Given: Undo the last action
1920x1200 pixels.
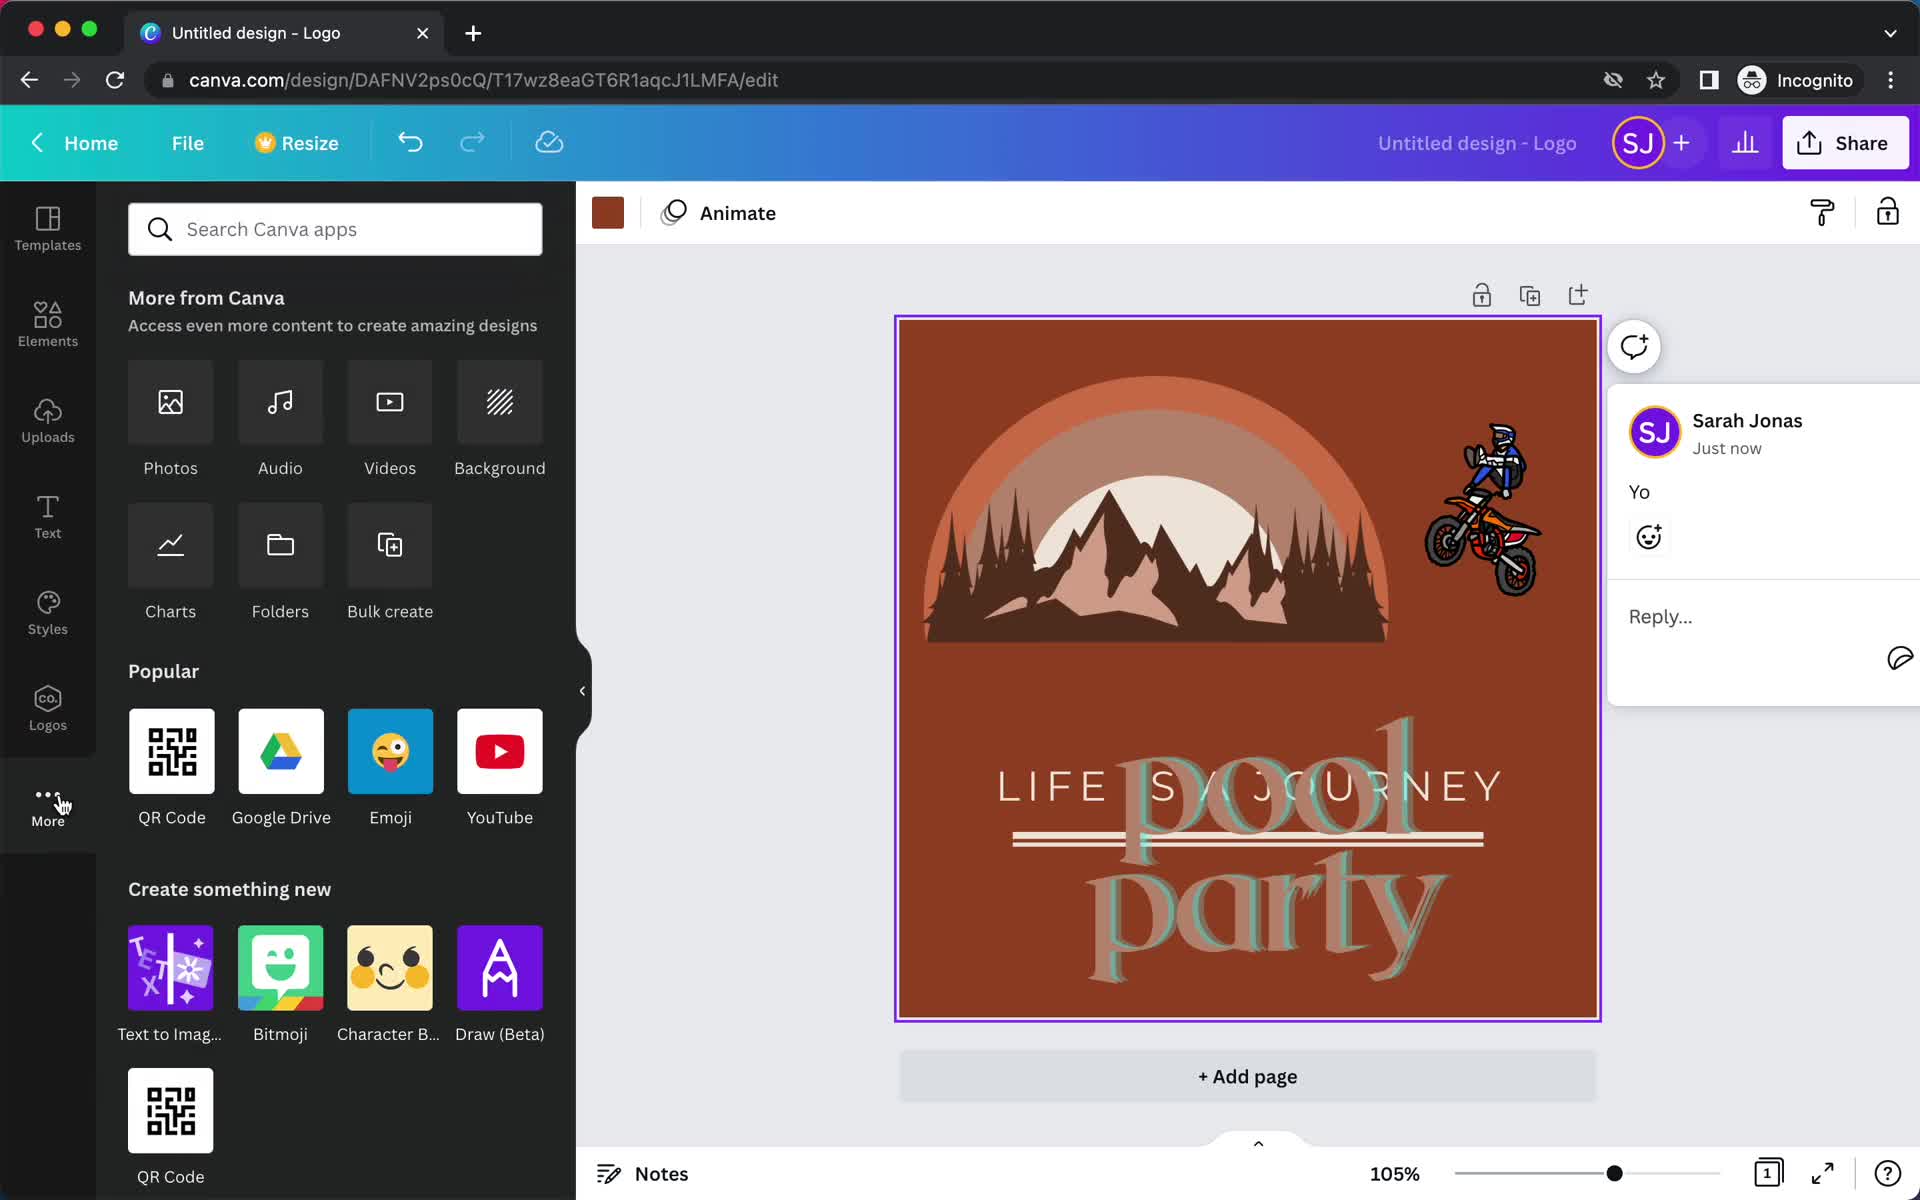Looking at the screenshot, I should pyautogui.click(x=410, y=142).
